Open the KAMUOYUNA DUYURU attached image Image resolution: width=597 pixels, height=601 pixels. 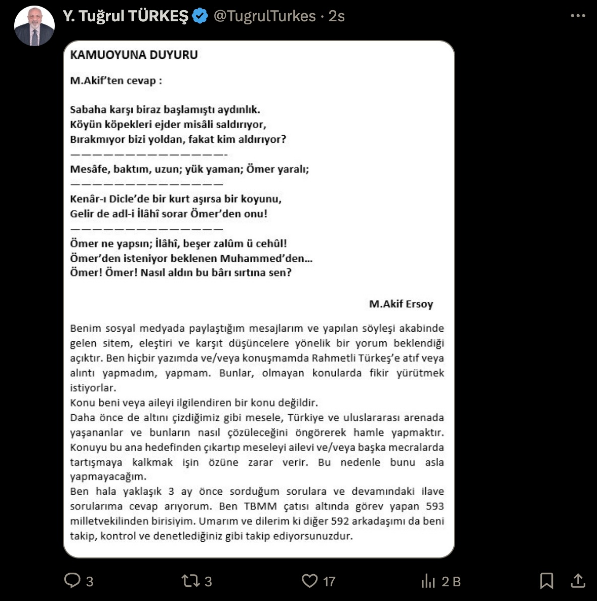click(259, 299)
